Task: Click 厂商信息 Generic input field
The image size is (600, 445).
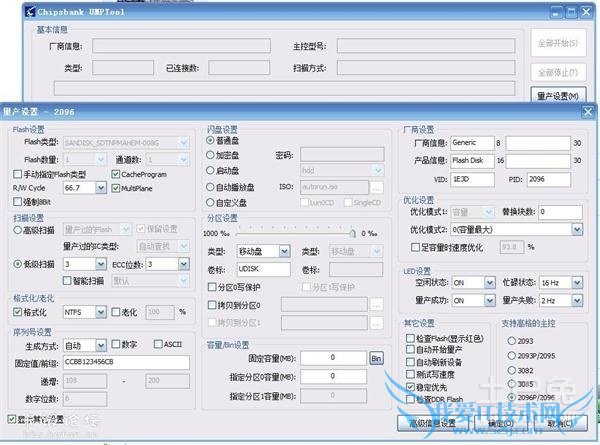Action: pos(472,143)
